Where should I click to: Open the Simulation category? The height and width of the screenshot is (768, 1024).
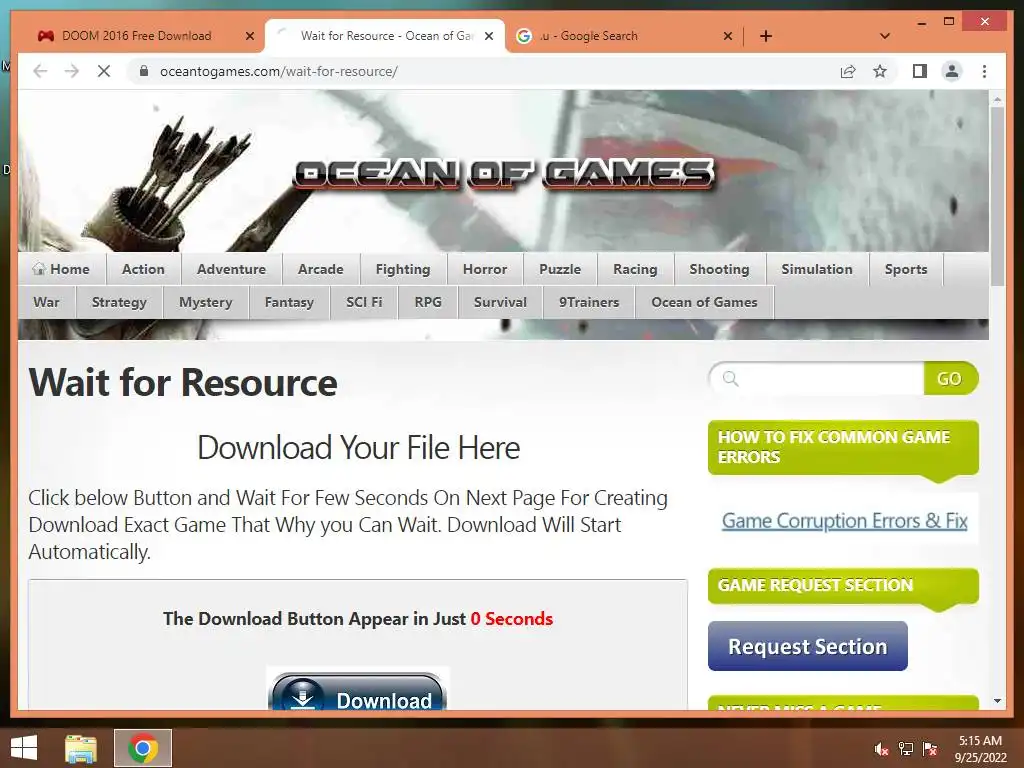pos(816,269)
